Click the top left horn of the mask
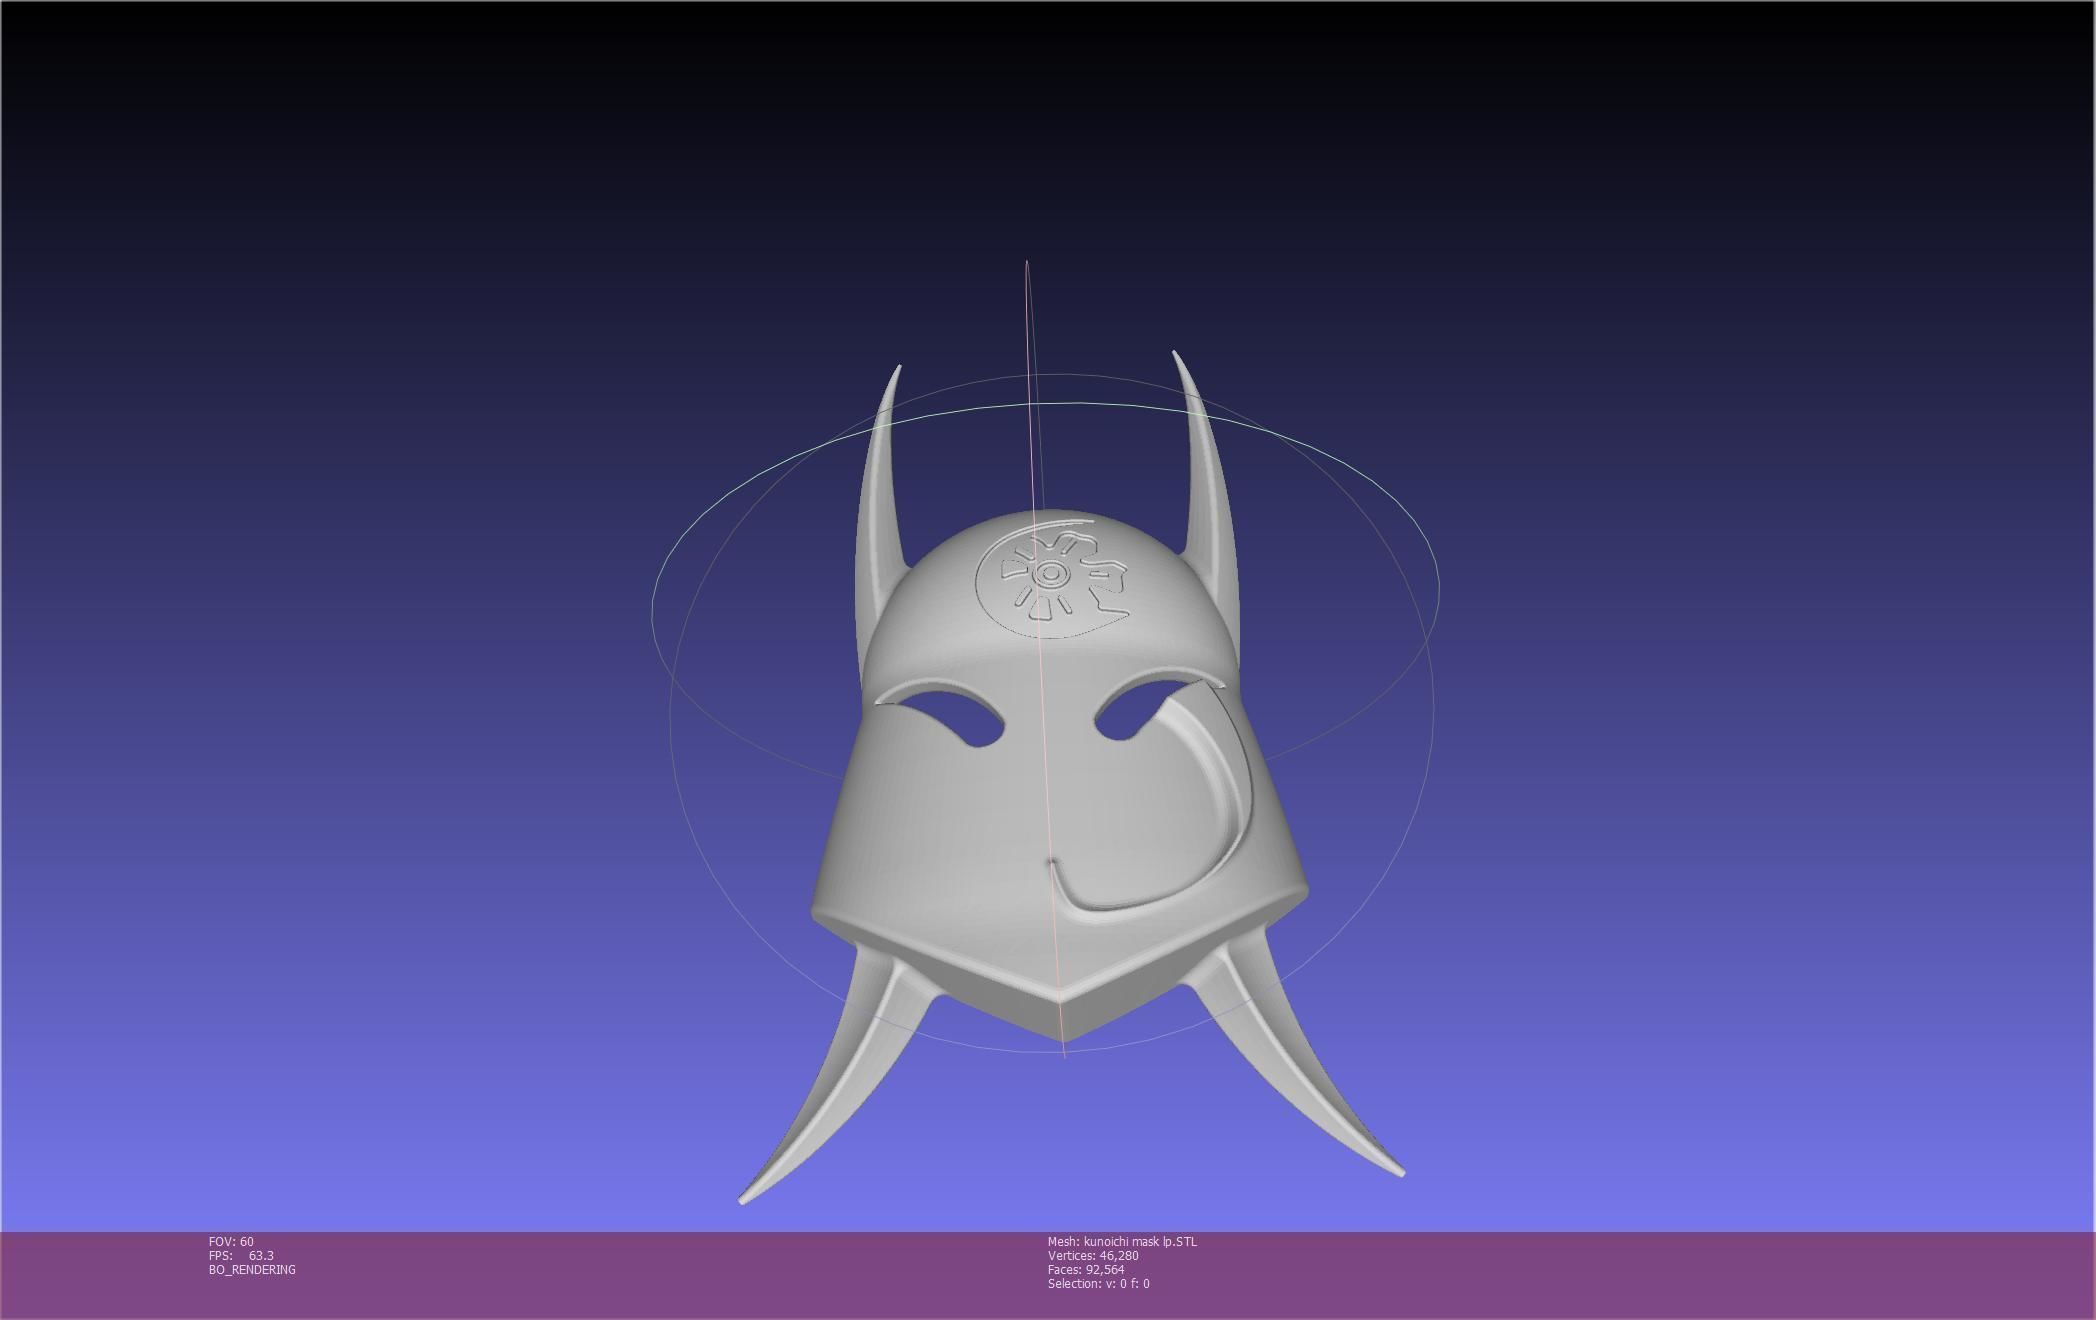This screenshot has width=2096, height=1320. point(880,490)
